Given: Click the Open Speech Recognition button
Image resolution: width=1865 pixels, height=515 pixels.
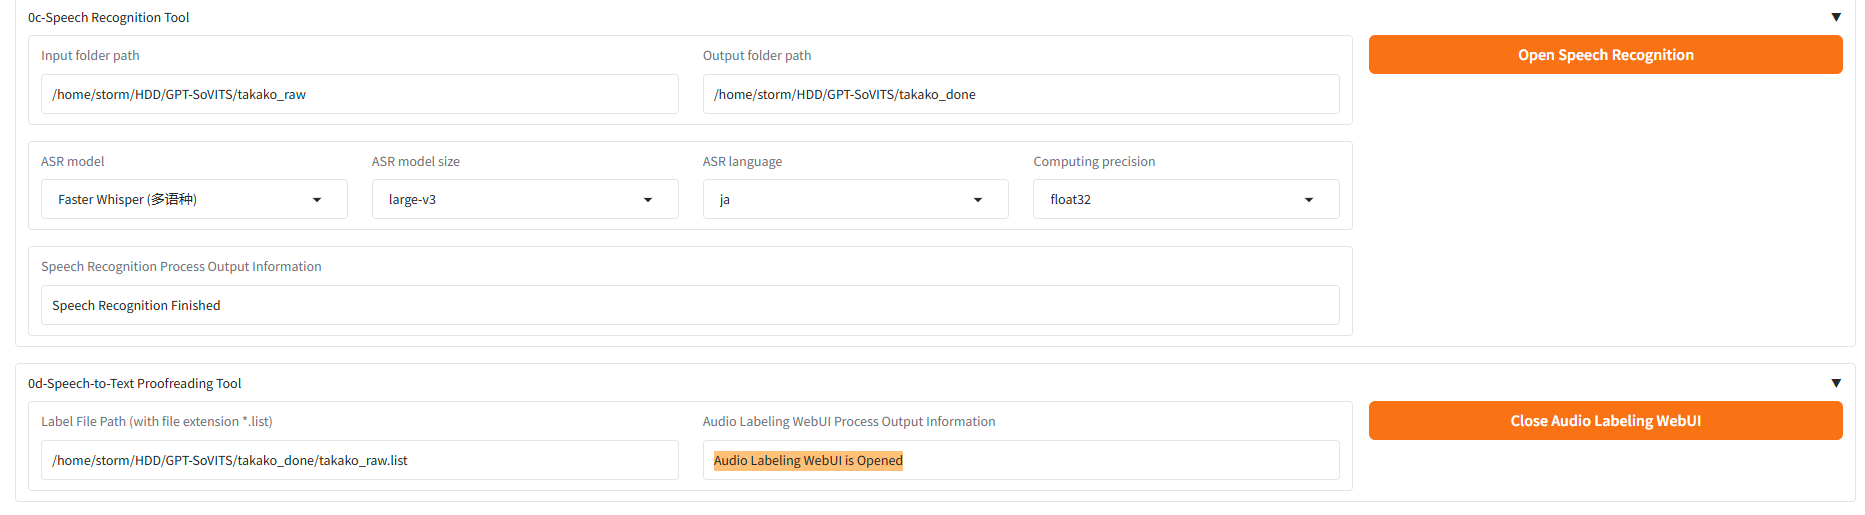Looking at the screenshot, I should point(1605,55).
